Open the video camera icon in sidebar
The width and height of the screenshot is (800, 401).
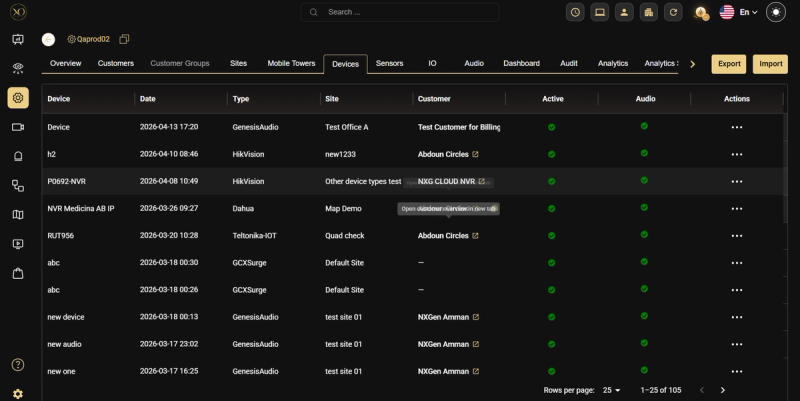coord(18,127)
